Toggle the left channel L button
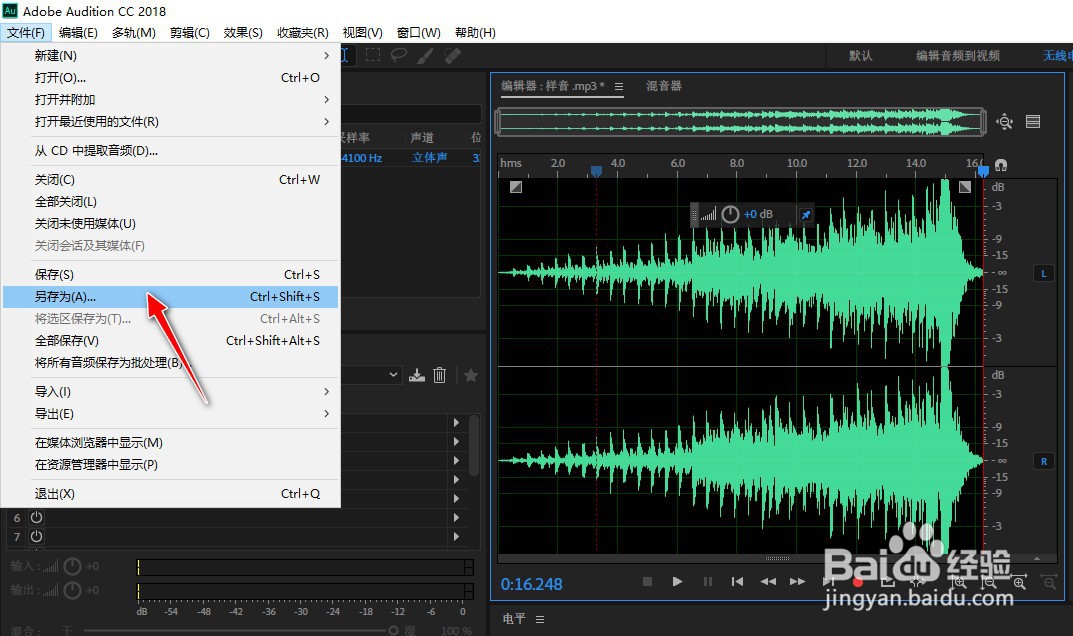This screenshot has width=1073, height=636. [1044, 273]
